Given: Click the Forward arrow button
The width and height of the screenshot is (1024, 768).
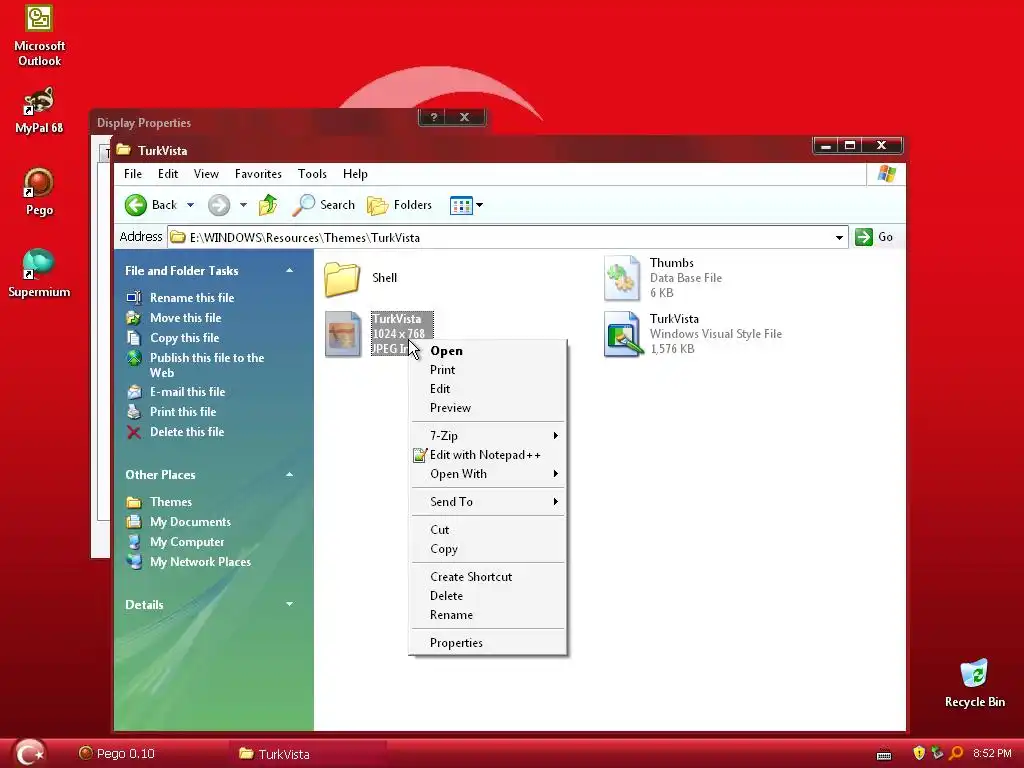Looking at the screenshot, I should click(219, 205).
